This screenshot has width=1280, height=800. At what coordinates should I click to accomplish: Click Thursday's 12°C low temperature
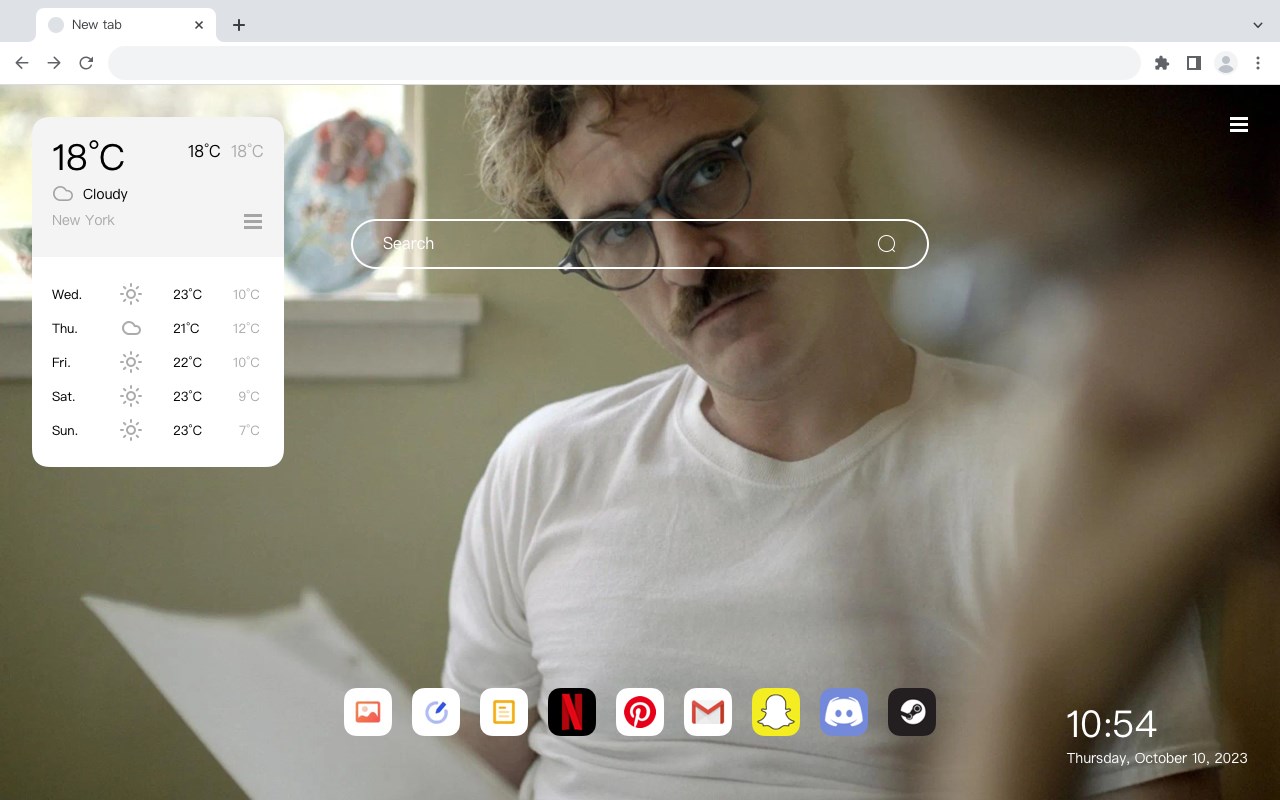[x=247, y=328]
